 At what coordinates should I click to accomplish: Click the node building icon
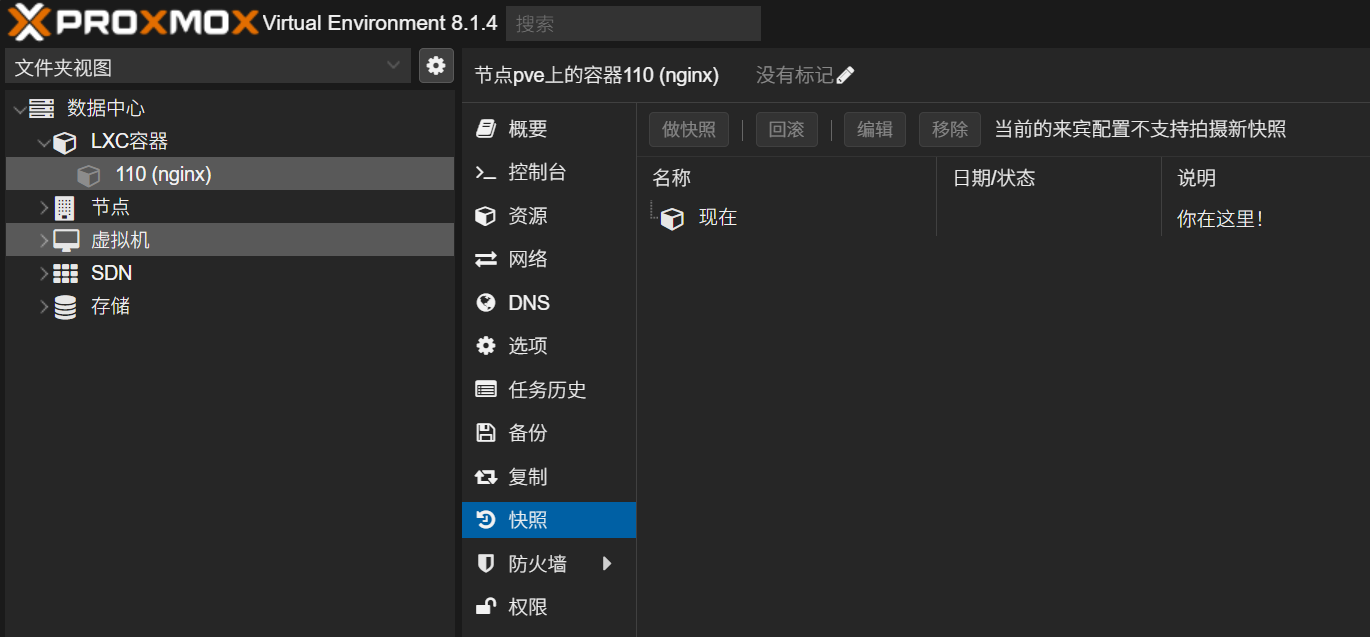click(x=65, y=207)
